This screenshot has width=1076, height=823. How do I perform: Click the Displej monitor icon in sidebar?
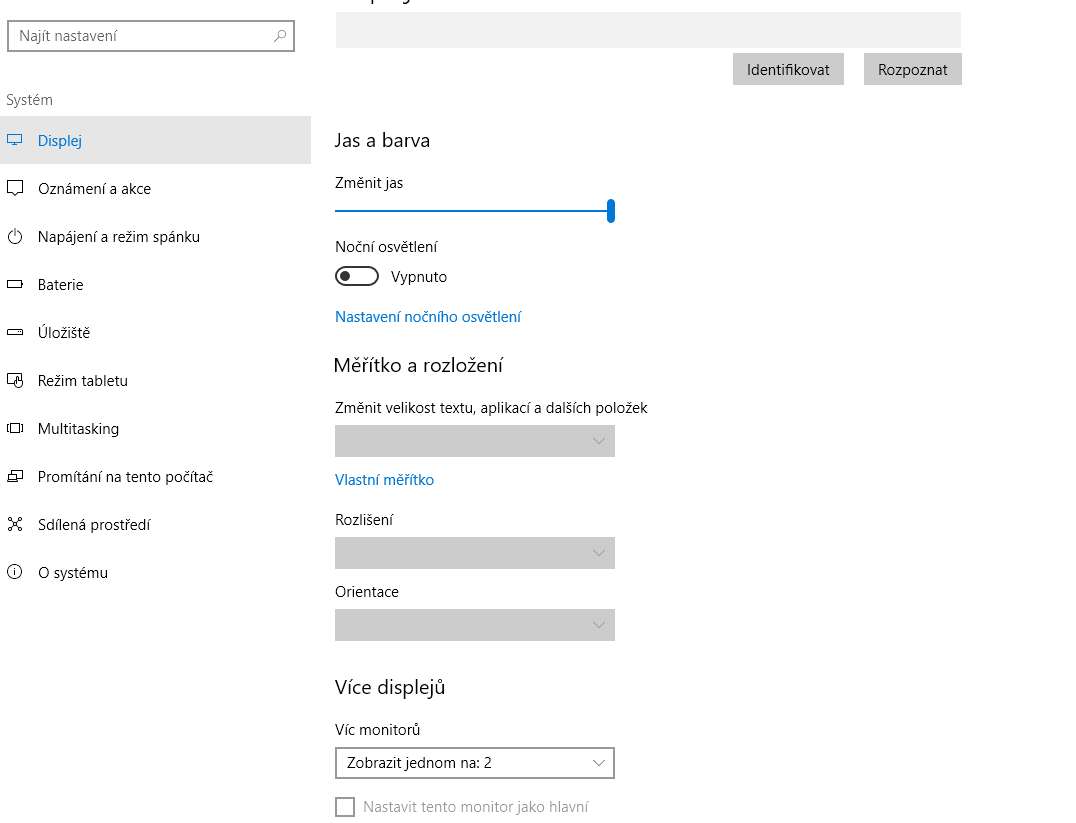click(x=15, y=140)
